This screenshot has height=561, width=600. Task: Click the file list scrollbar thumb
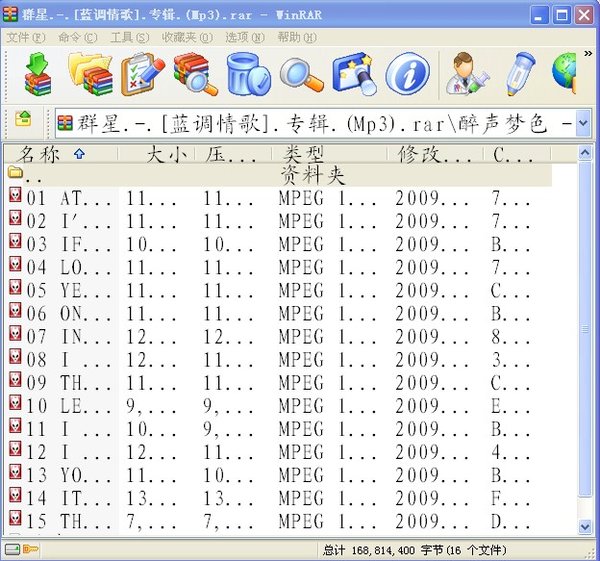pyautogui.click(x=585, y=329)
